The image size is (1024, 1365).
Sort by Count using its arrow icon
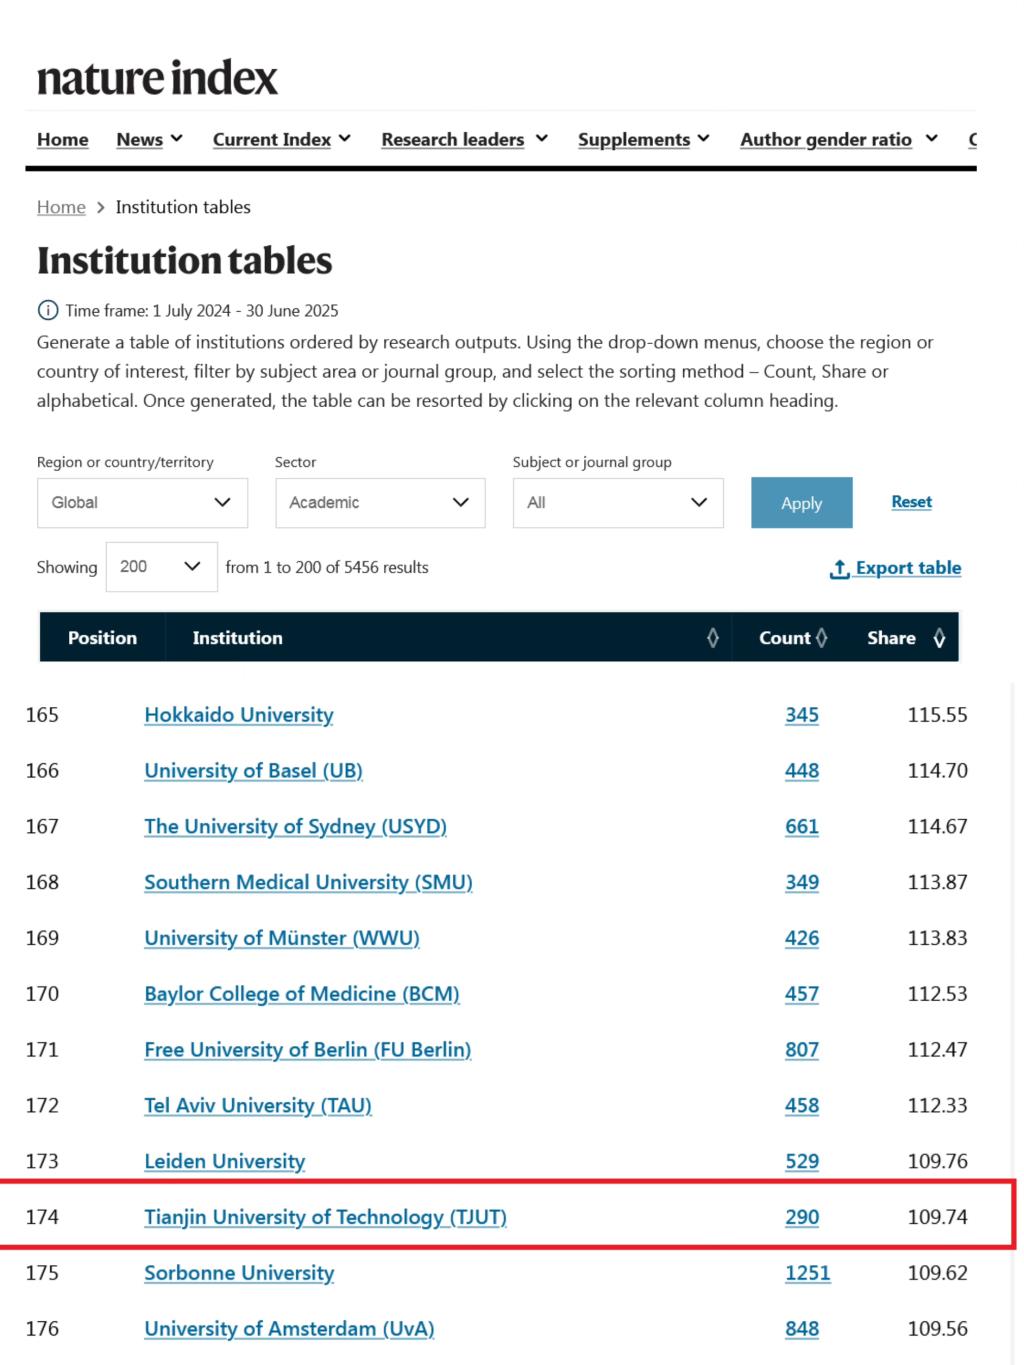coord(822,638)
